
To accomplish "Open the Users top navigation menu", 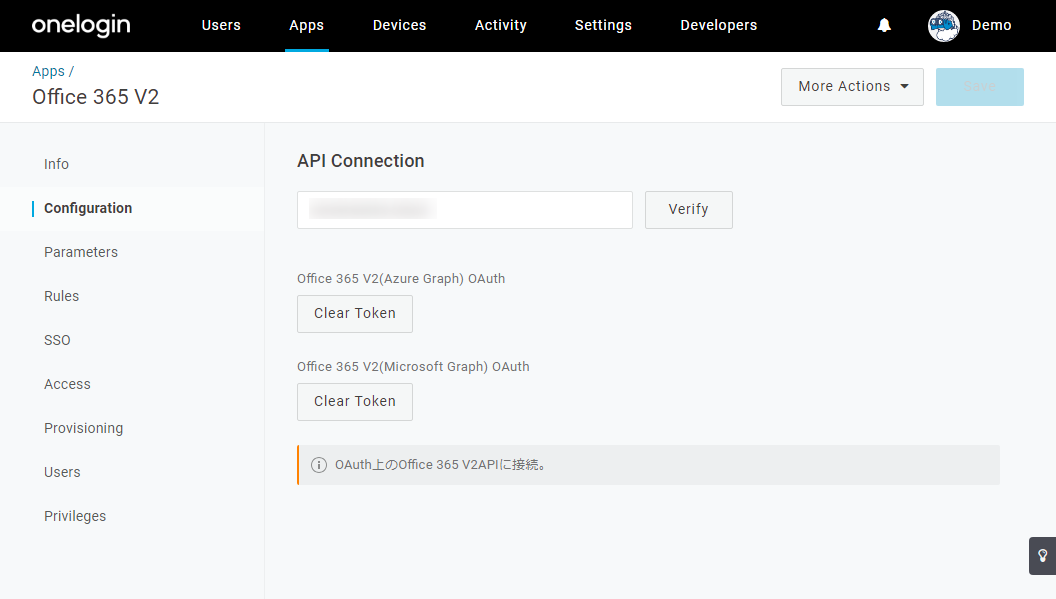I will pos(221,26).
